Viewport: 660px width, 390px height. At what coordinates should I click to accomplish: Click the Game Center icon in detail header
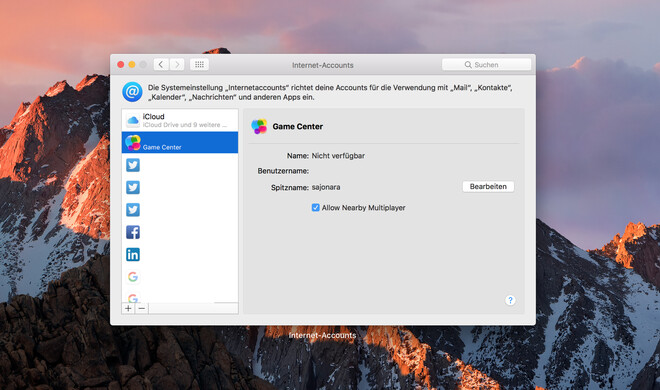tap(259, 126)
